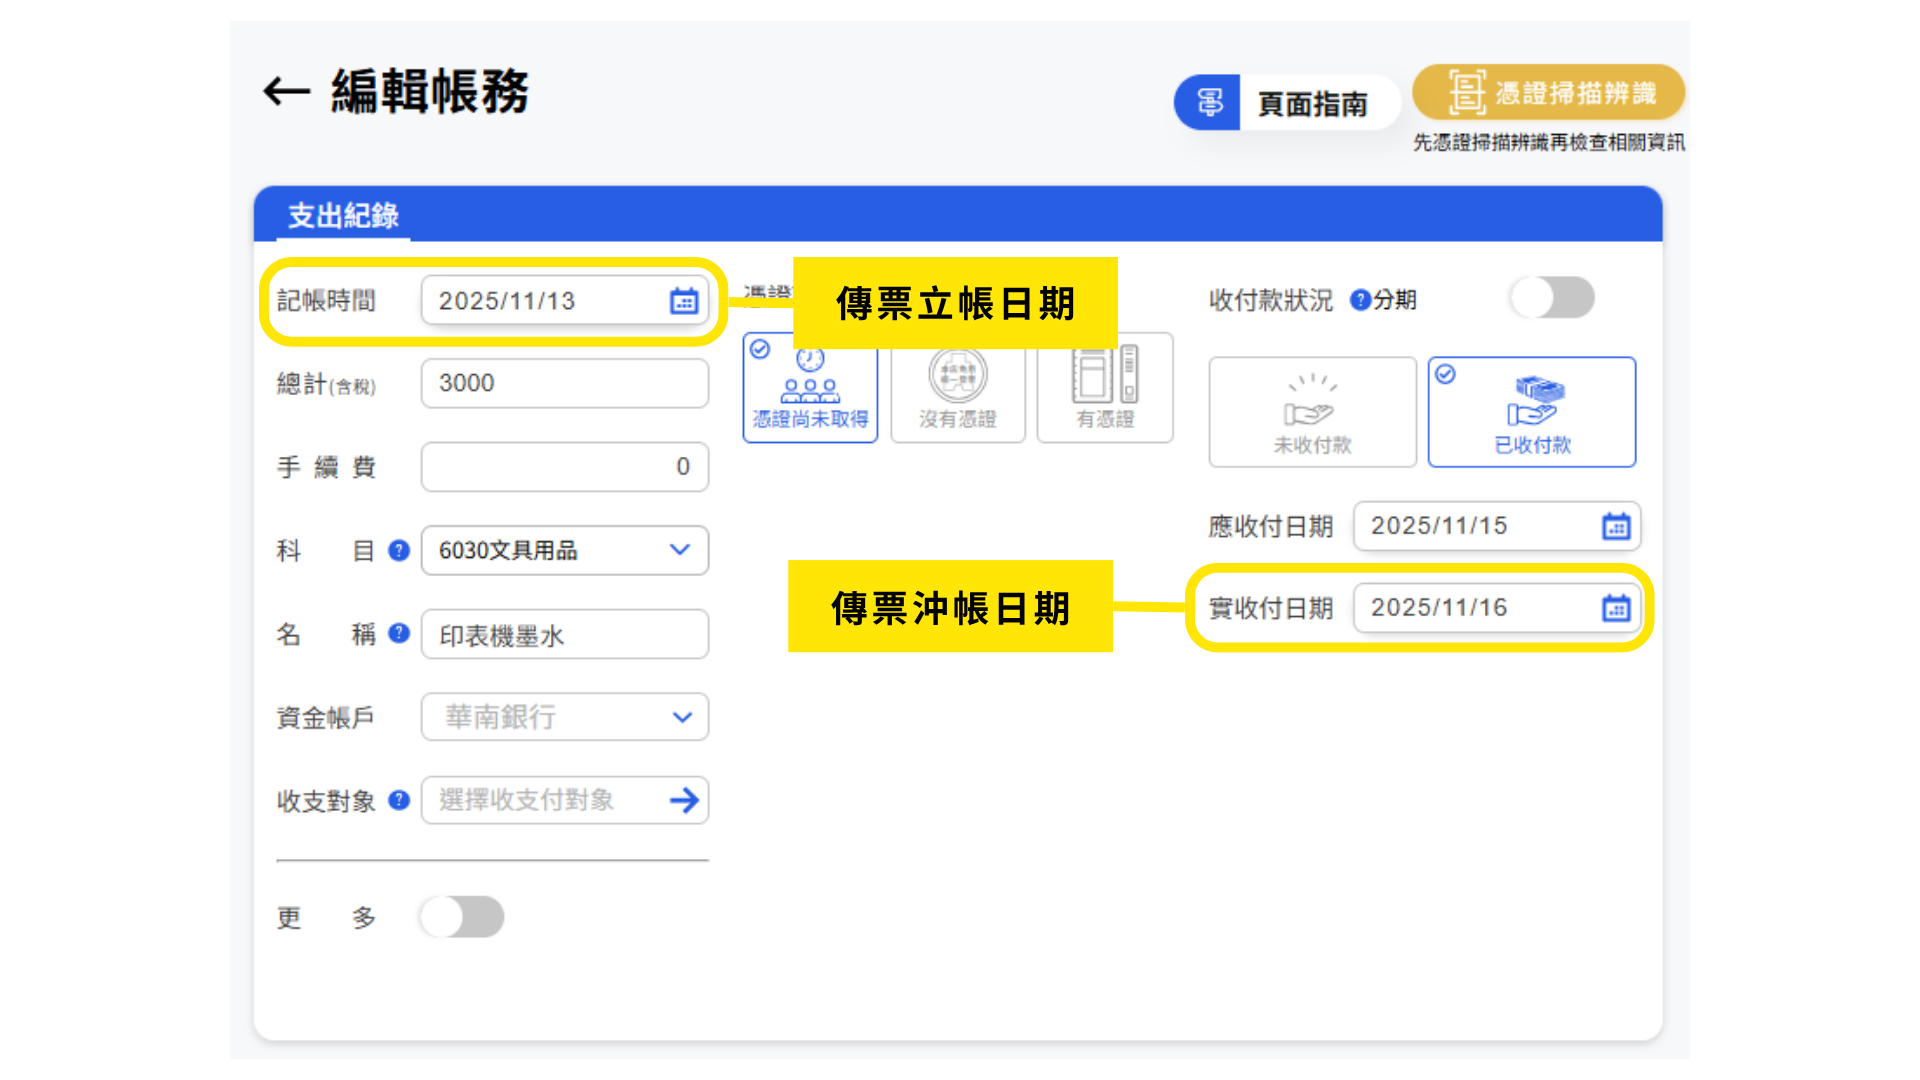Open the 頁面指南 page guide
Viewport: 1920px width, 1080px height.
[x=1288, y=103]
